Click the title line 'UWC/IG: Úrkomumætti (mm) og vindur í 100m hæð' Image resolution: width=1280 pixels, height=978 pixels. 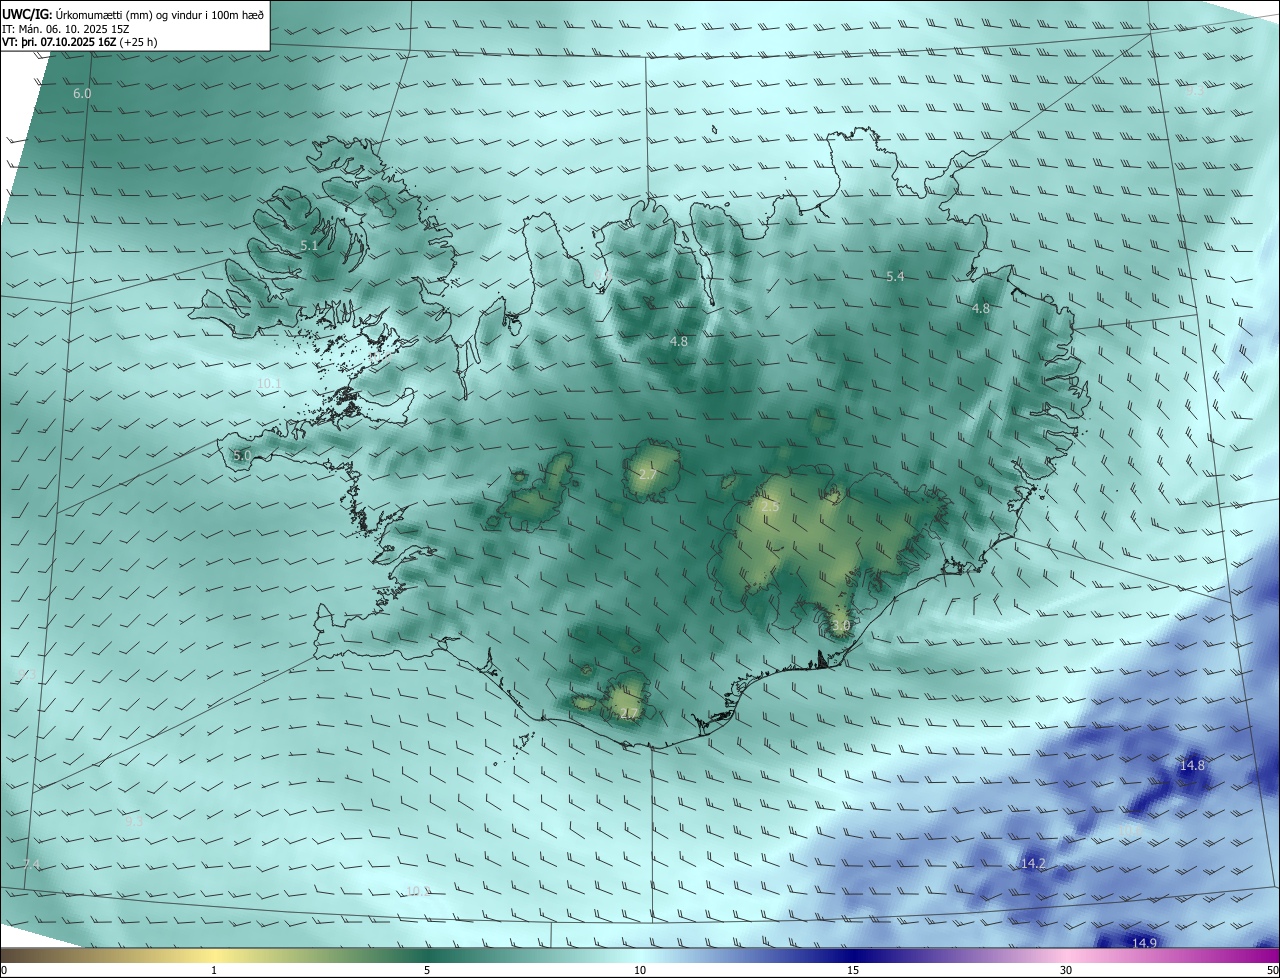pyautogui.click(x=133, y=14)
